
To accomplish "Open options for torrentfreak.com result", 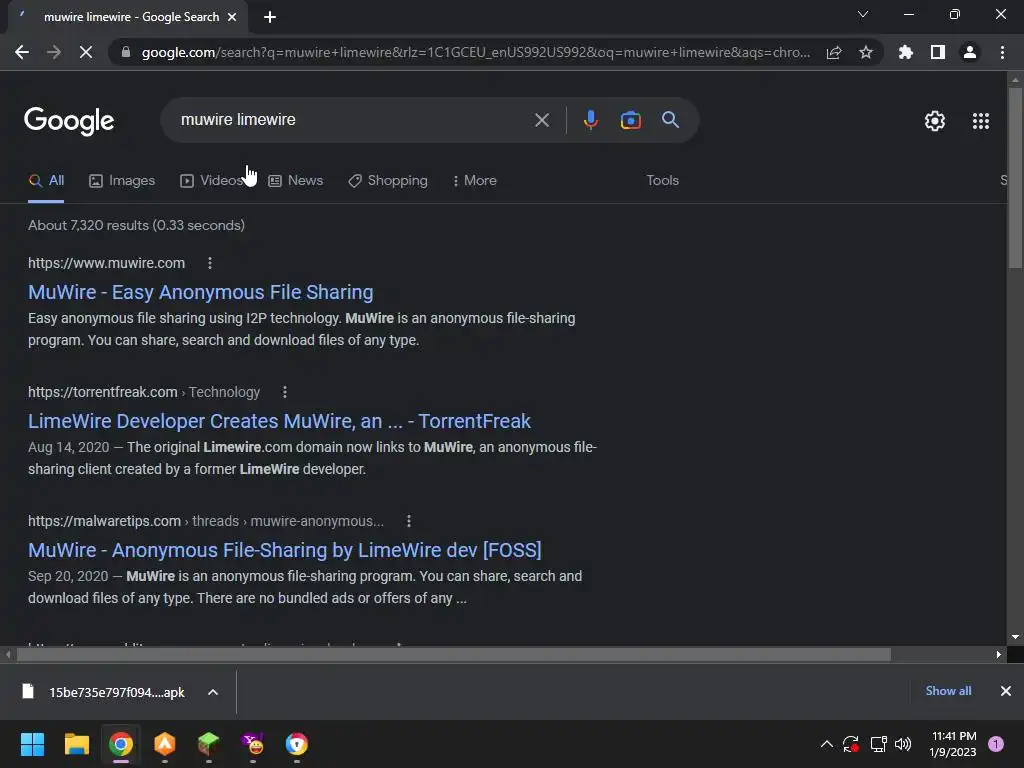I will coord(284,392).
